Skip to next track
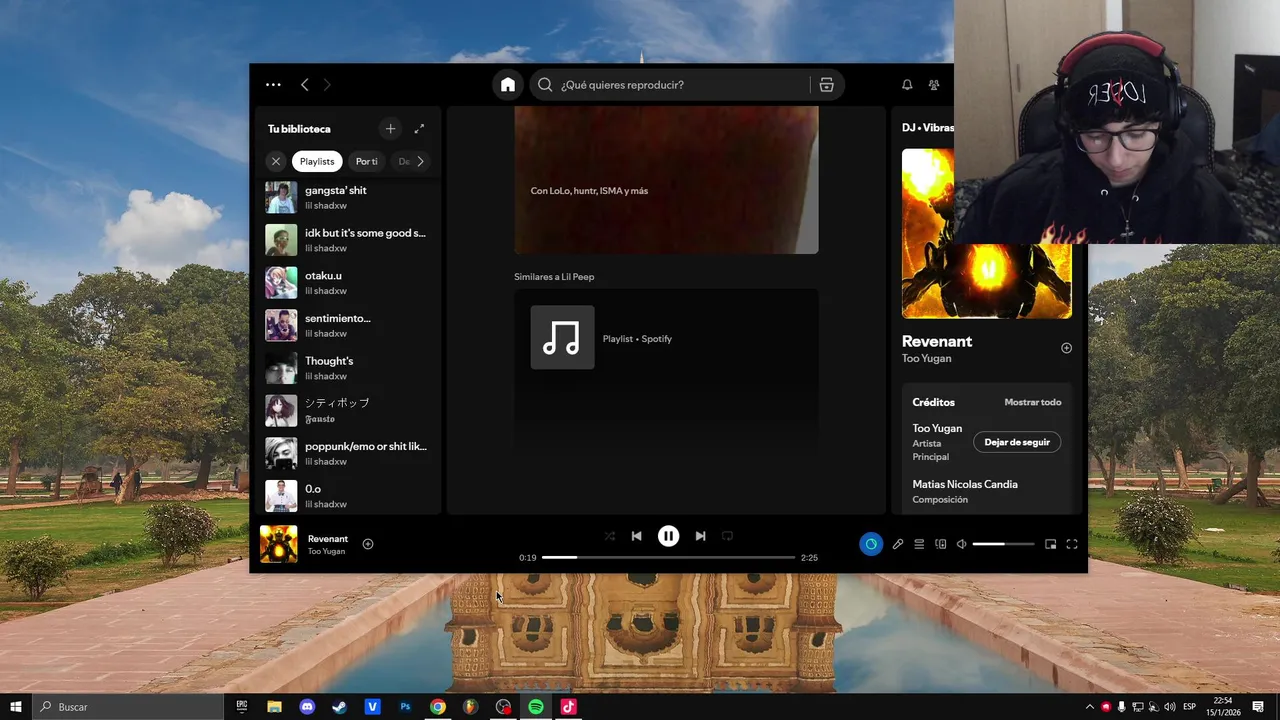1280x720 pixels. pyautogui.click(x=700, y=536)
